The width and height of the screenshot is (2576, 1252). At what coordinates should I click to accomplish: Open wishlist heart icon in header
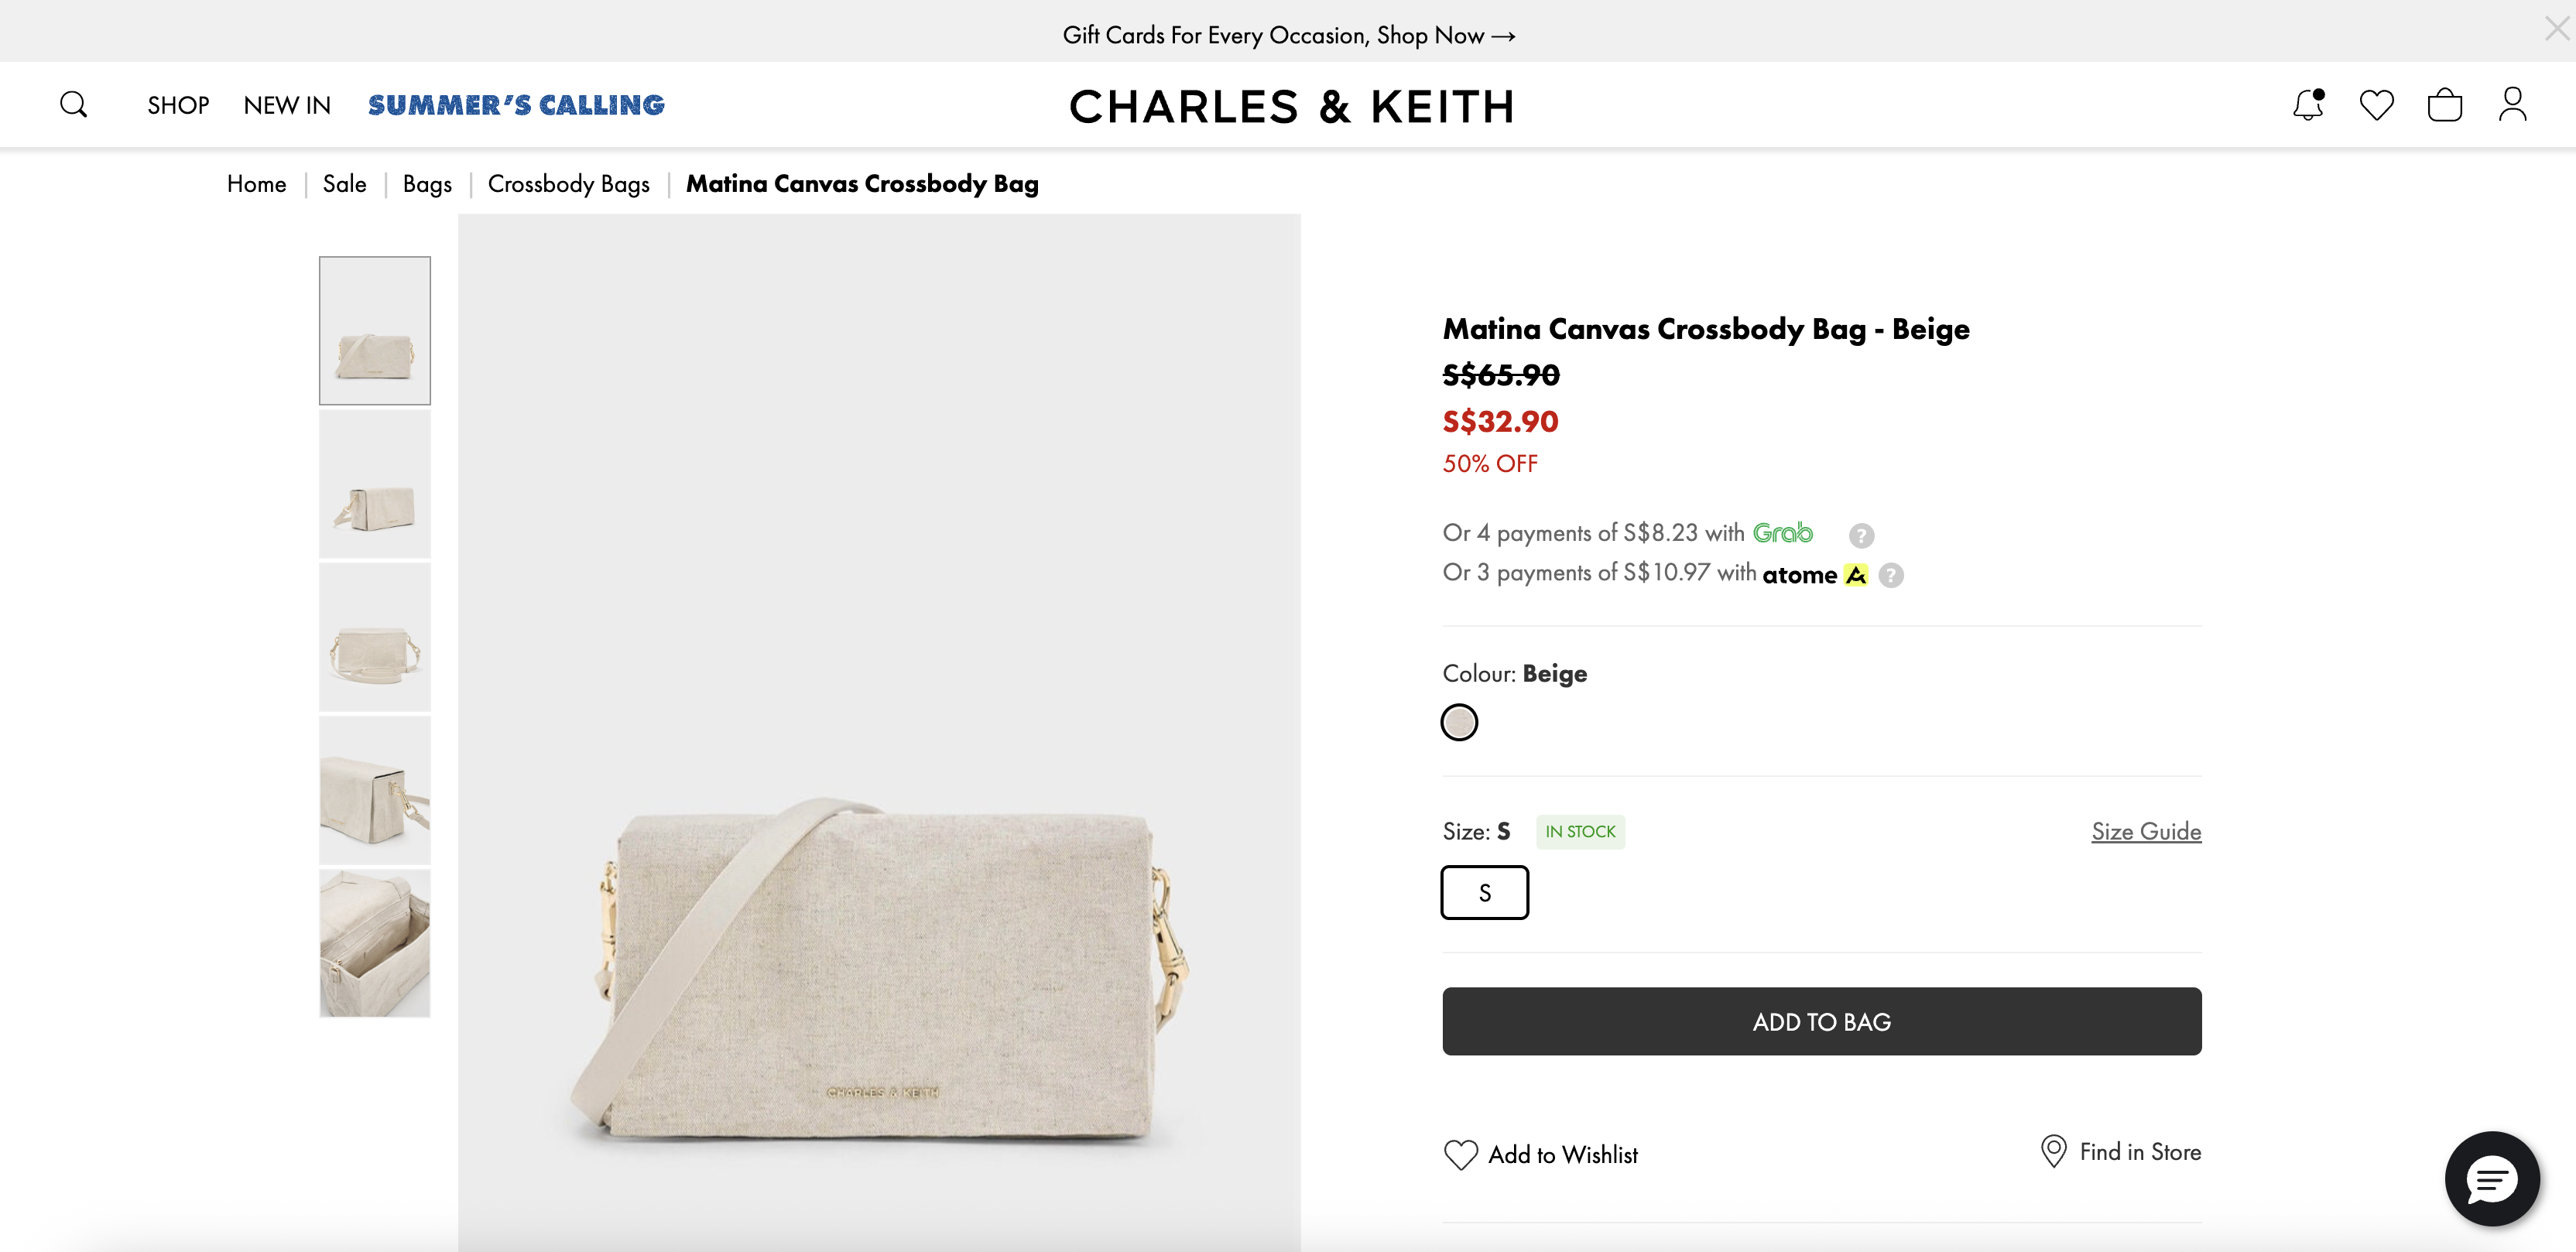point(2376,105)
